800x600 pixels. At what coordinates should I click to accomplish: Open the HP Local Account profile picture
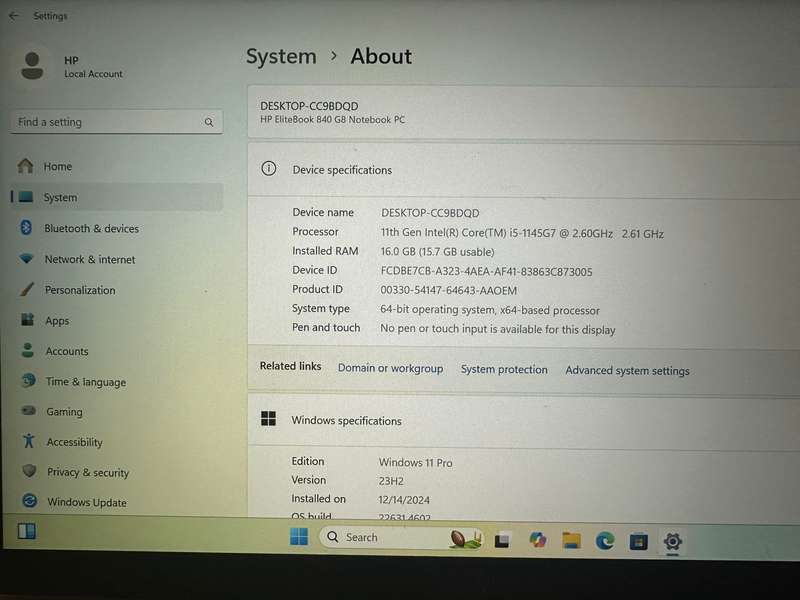pyautogui.click(x=32, y=66)
